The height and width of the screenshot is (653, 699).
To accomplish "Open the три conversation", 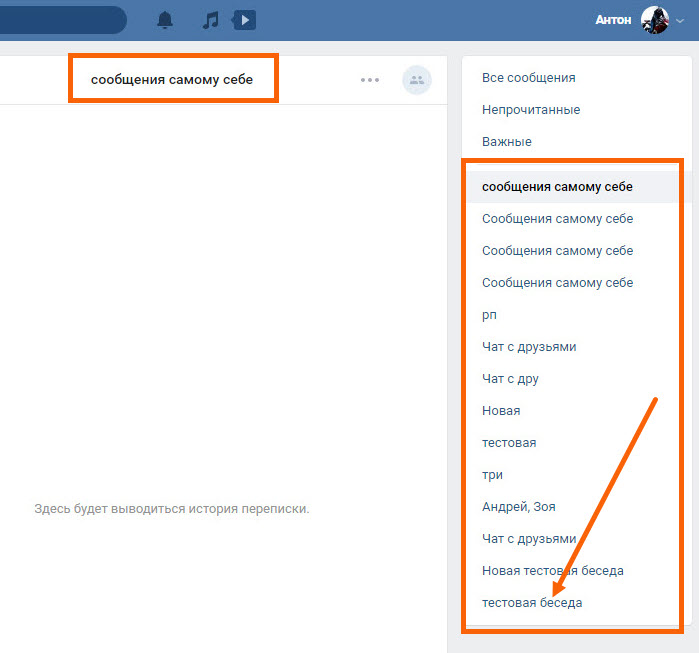I will pyautogui.click(x=492, y=475).
